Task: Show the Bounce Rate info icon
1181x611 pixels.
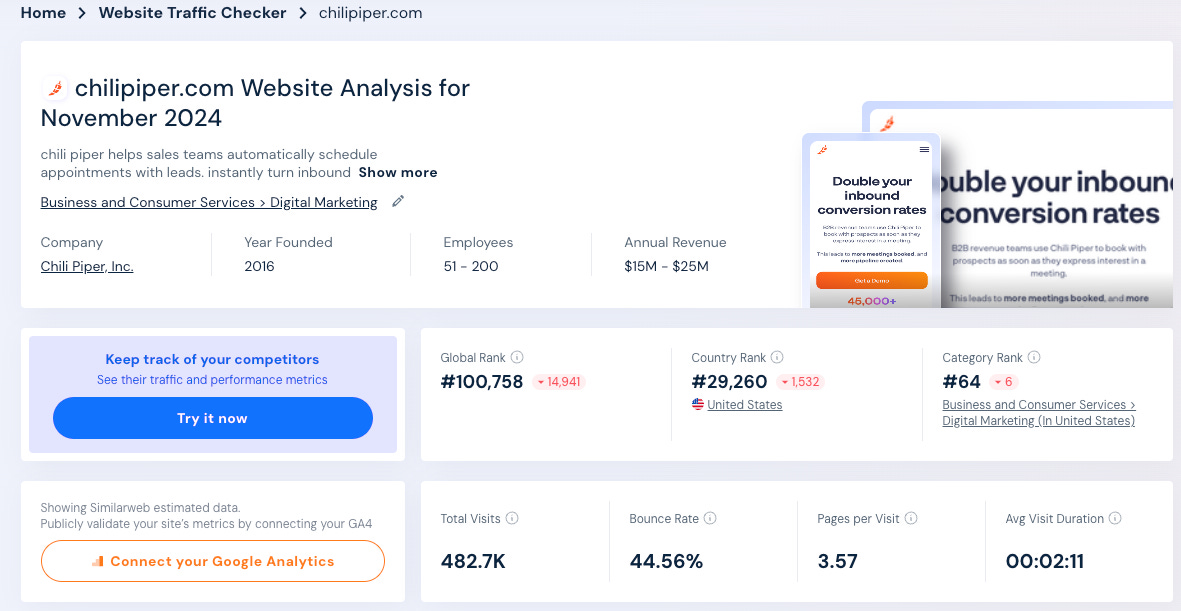Action: (710, 518)
